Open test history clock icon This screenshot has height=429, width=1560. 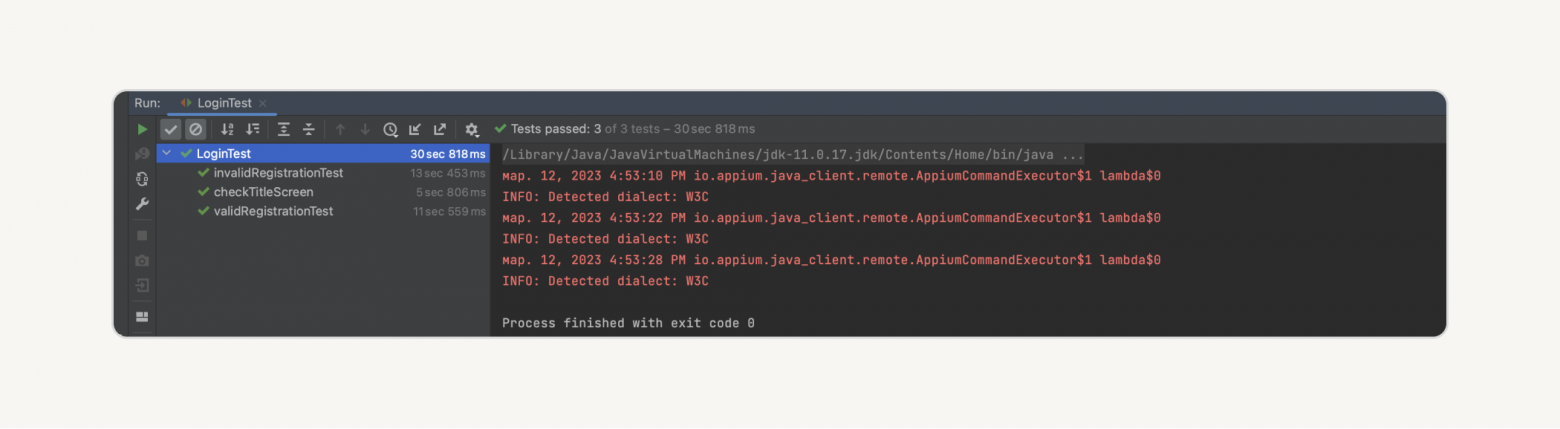point(390,130)
